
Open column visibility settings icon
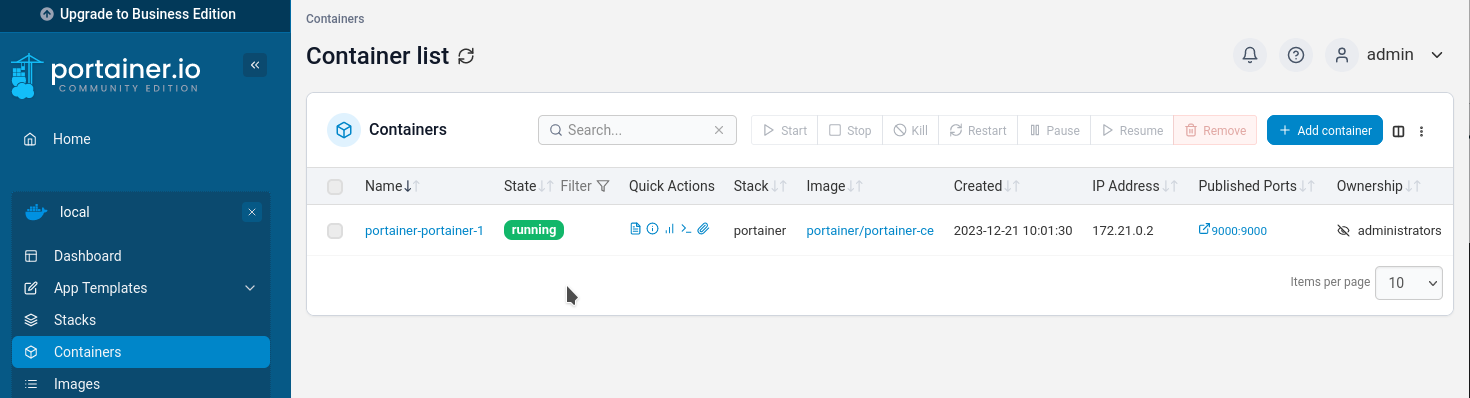(x=1399, y=131)
